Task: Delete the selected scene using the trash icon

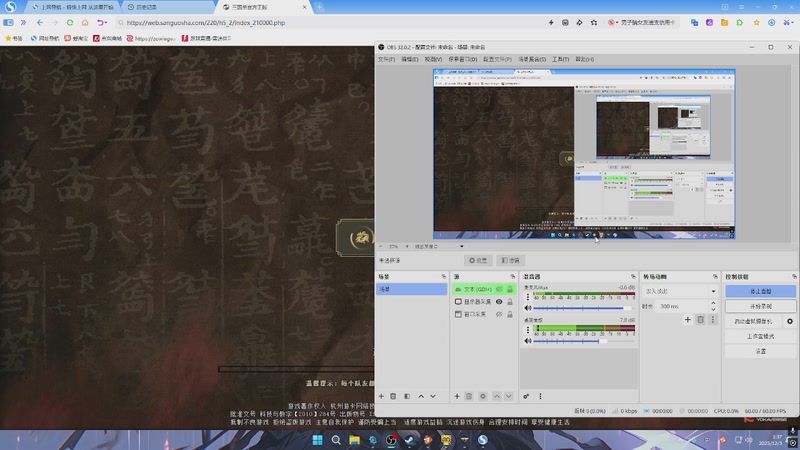Action: coord(393,396)
